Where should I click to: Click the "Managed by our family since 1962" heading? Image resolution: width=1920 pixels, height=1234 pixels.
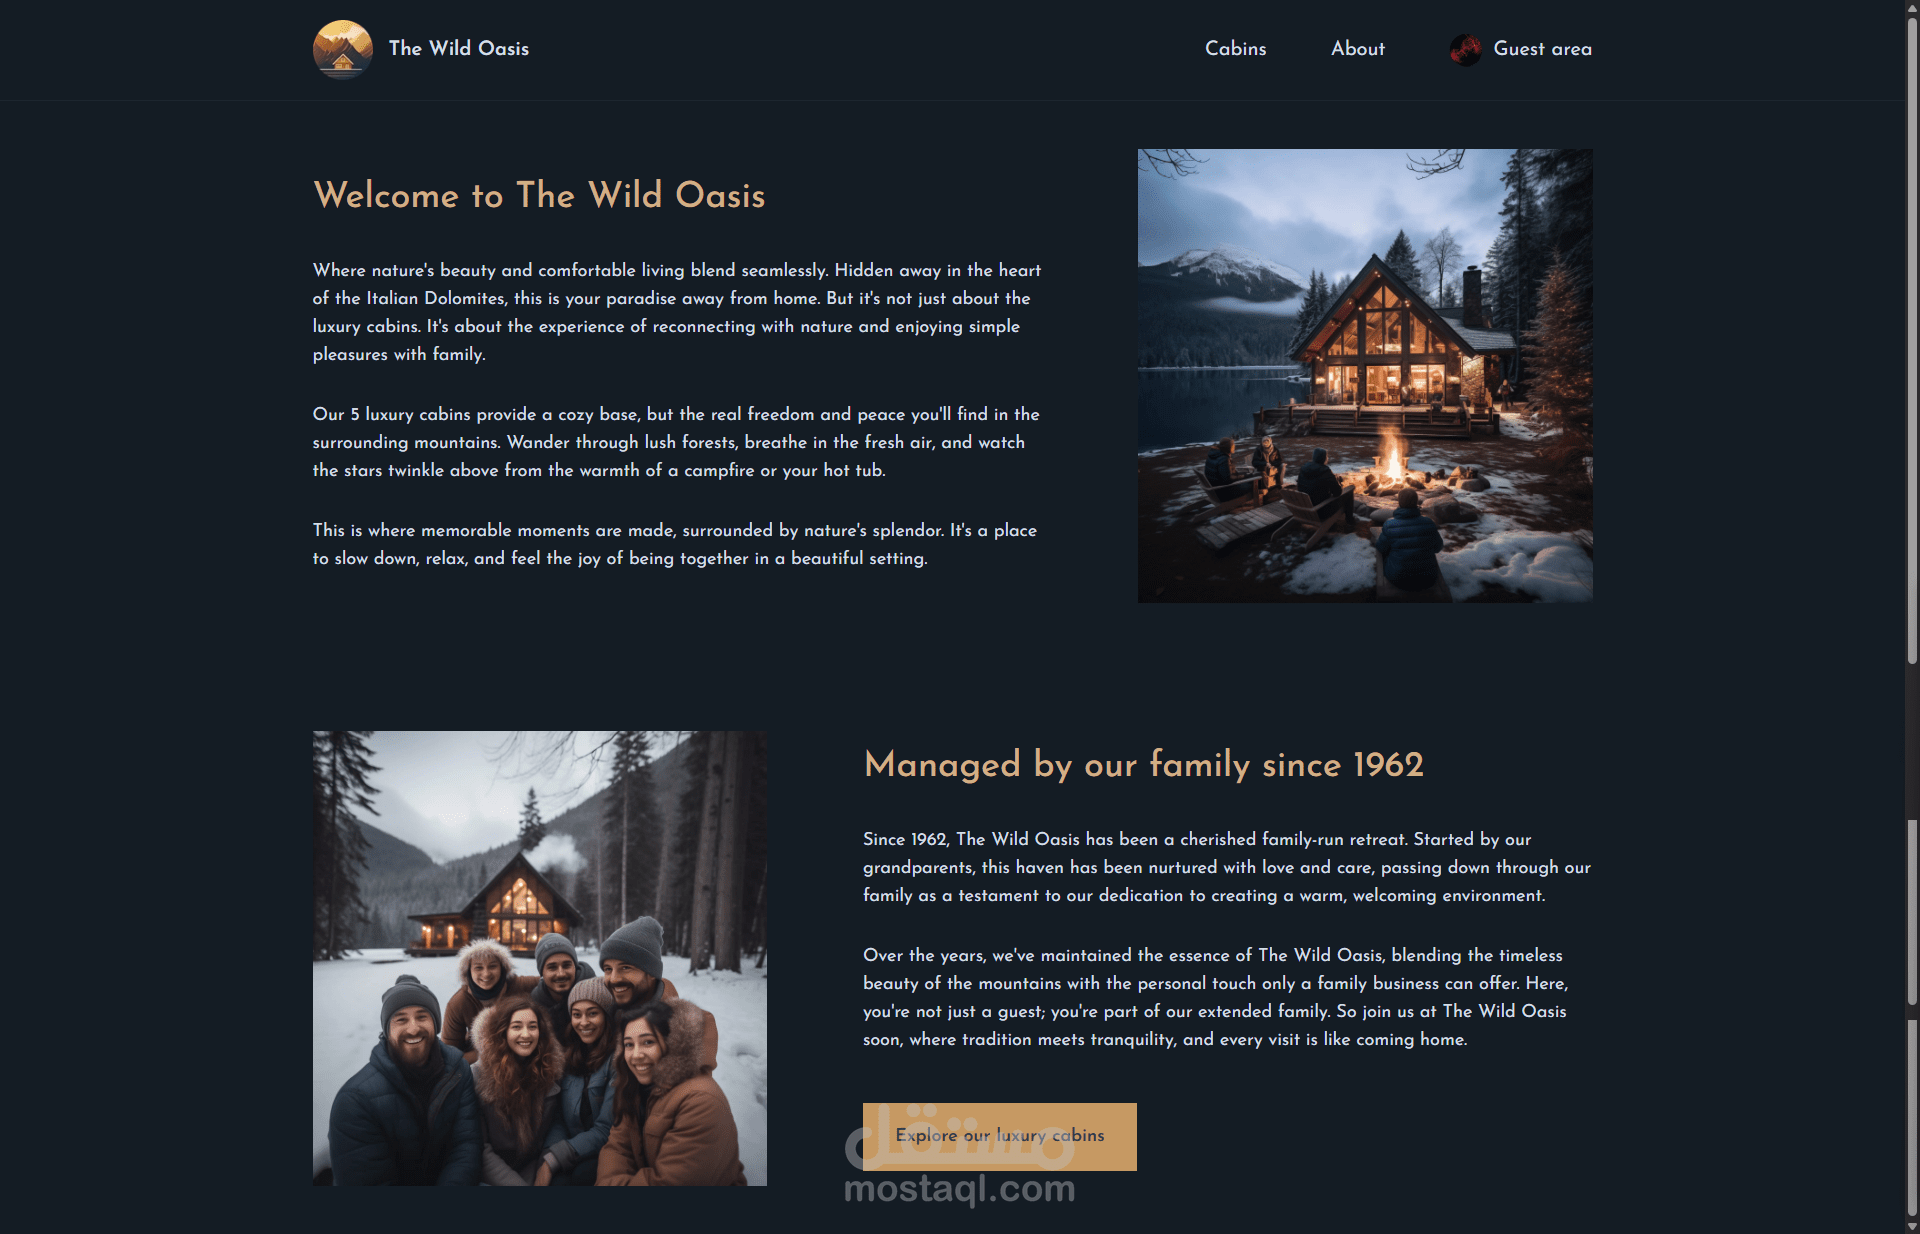pos(1143,765)
